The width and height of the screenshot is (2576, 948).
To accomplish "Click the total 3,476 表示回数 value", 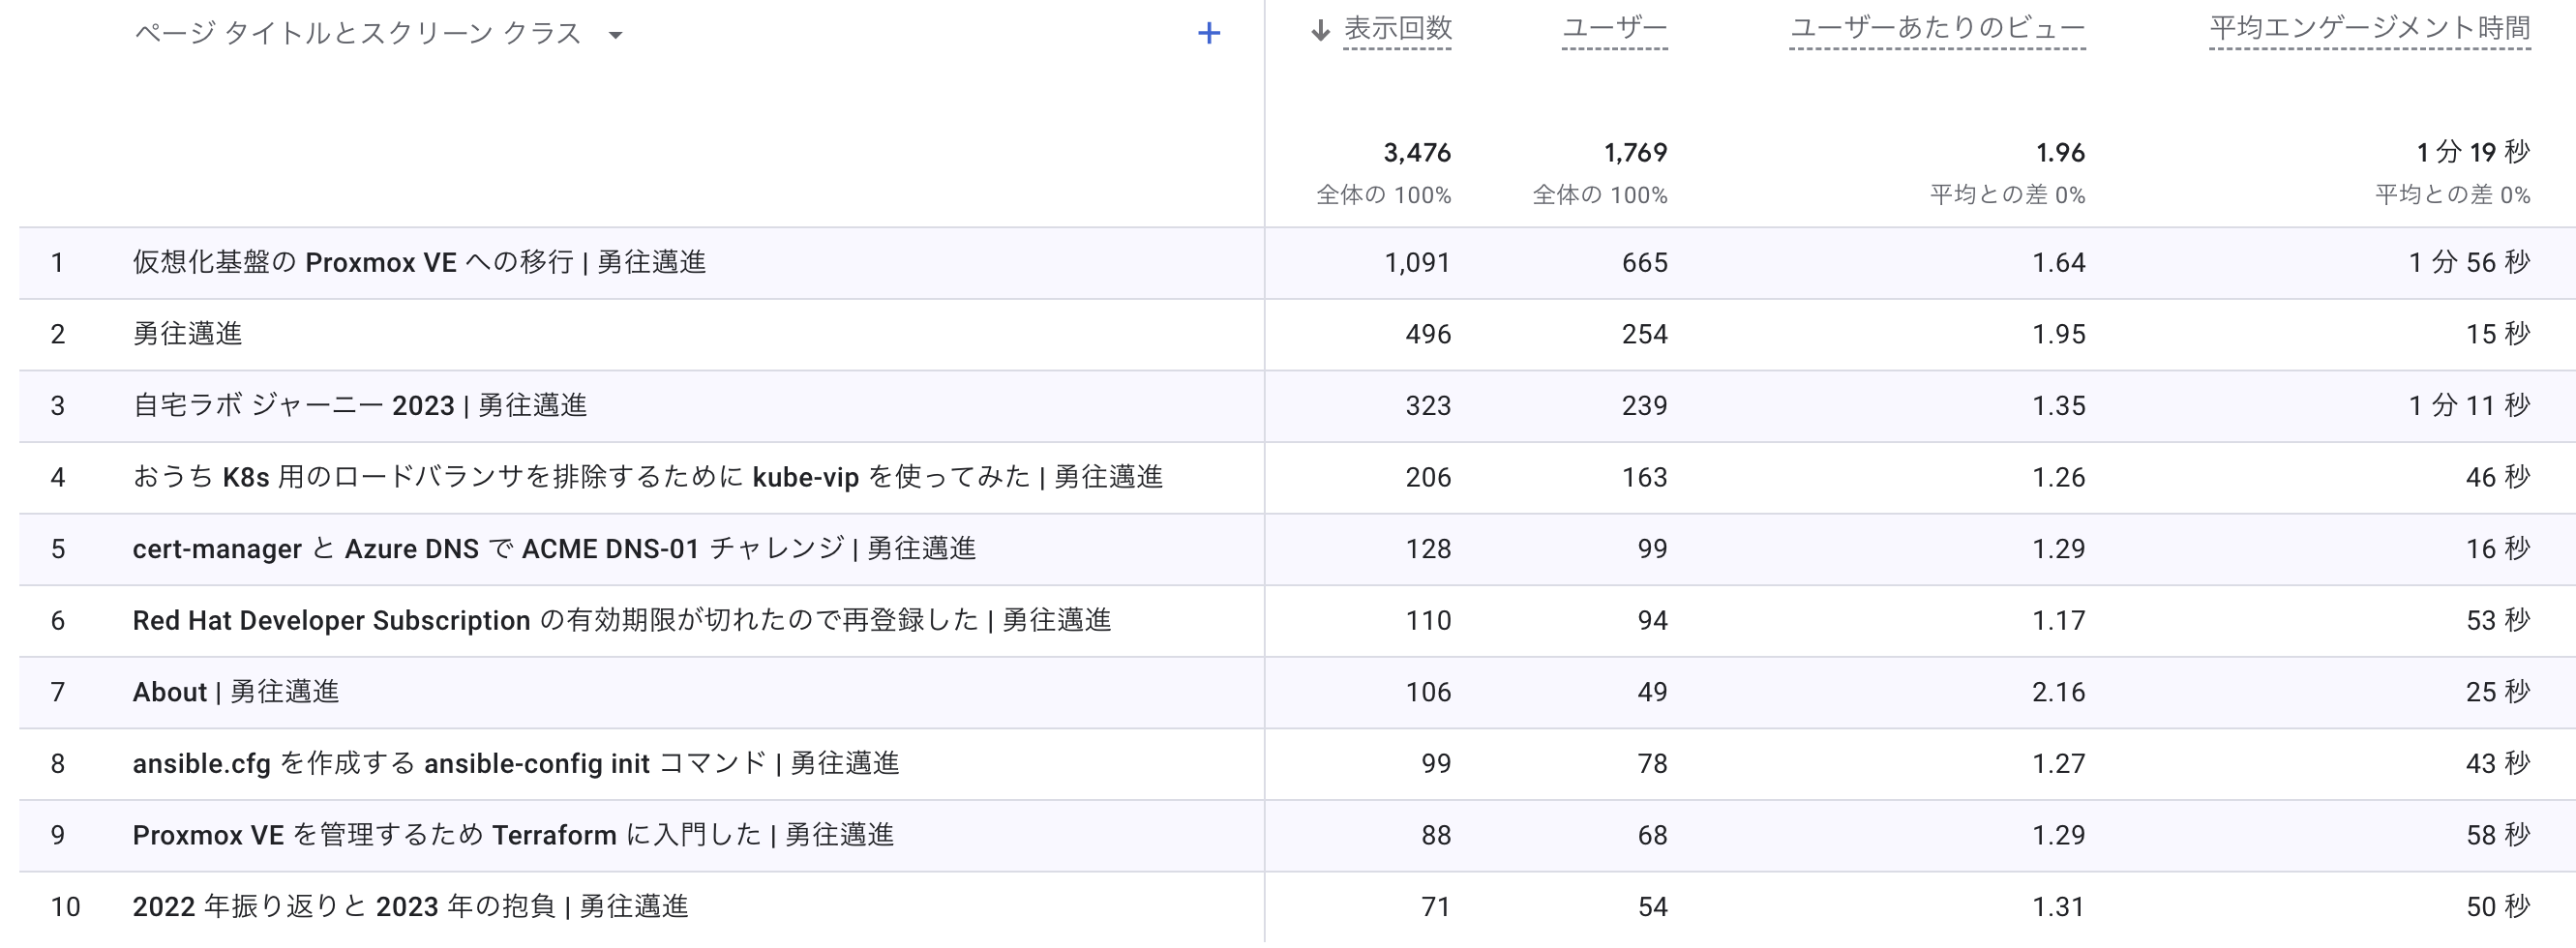I will pos(1416,153).
